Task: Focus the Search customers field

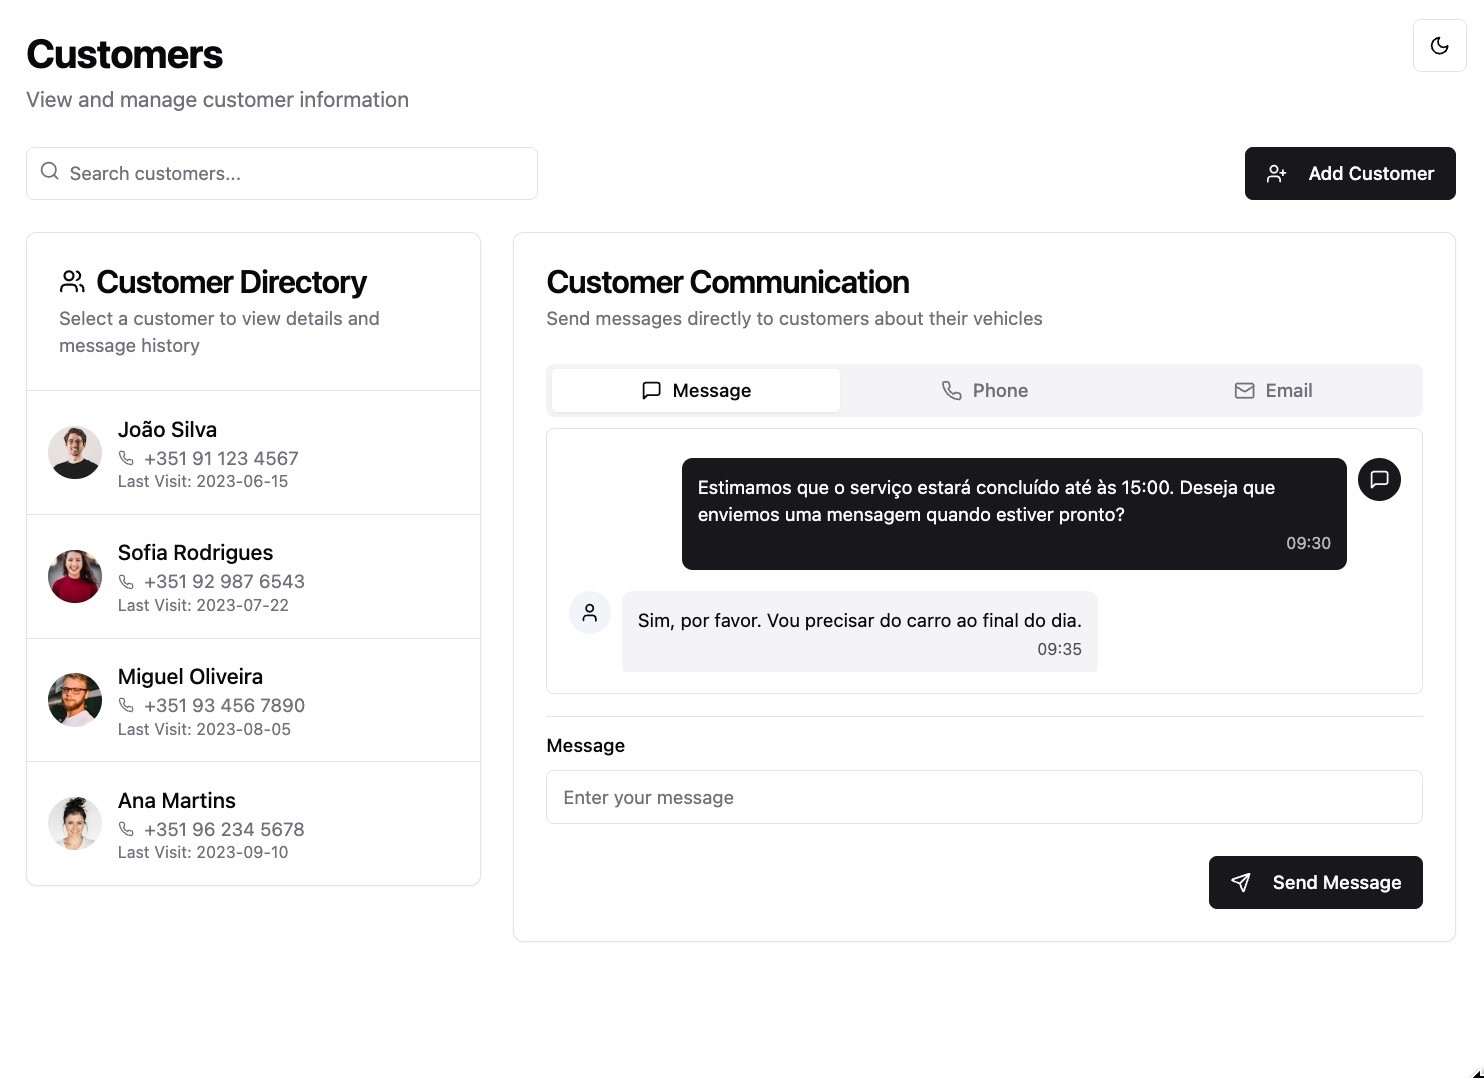Action: pyautogui.click(x=282, y=173)
